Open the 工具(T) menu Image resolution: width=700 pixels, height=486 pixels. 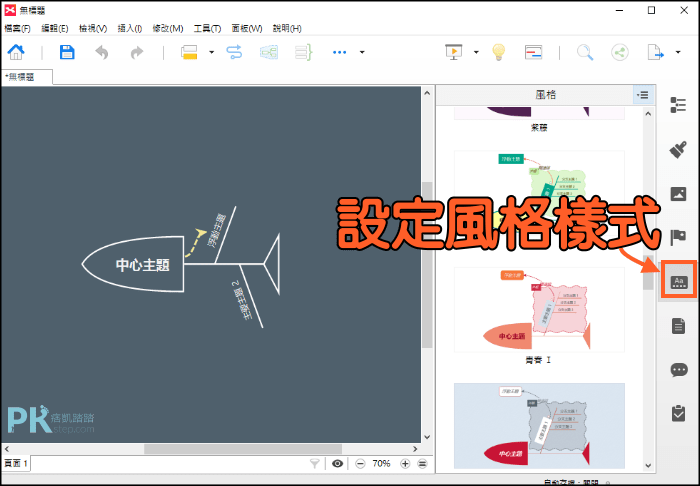(x=208, y=29)
